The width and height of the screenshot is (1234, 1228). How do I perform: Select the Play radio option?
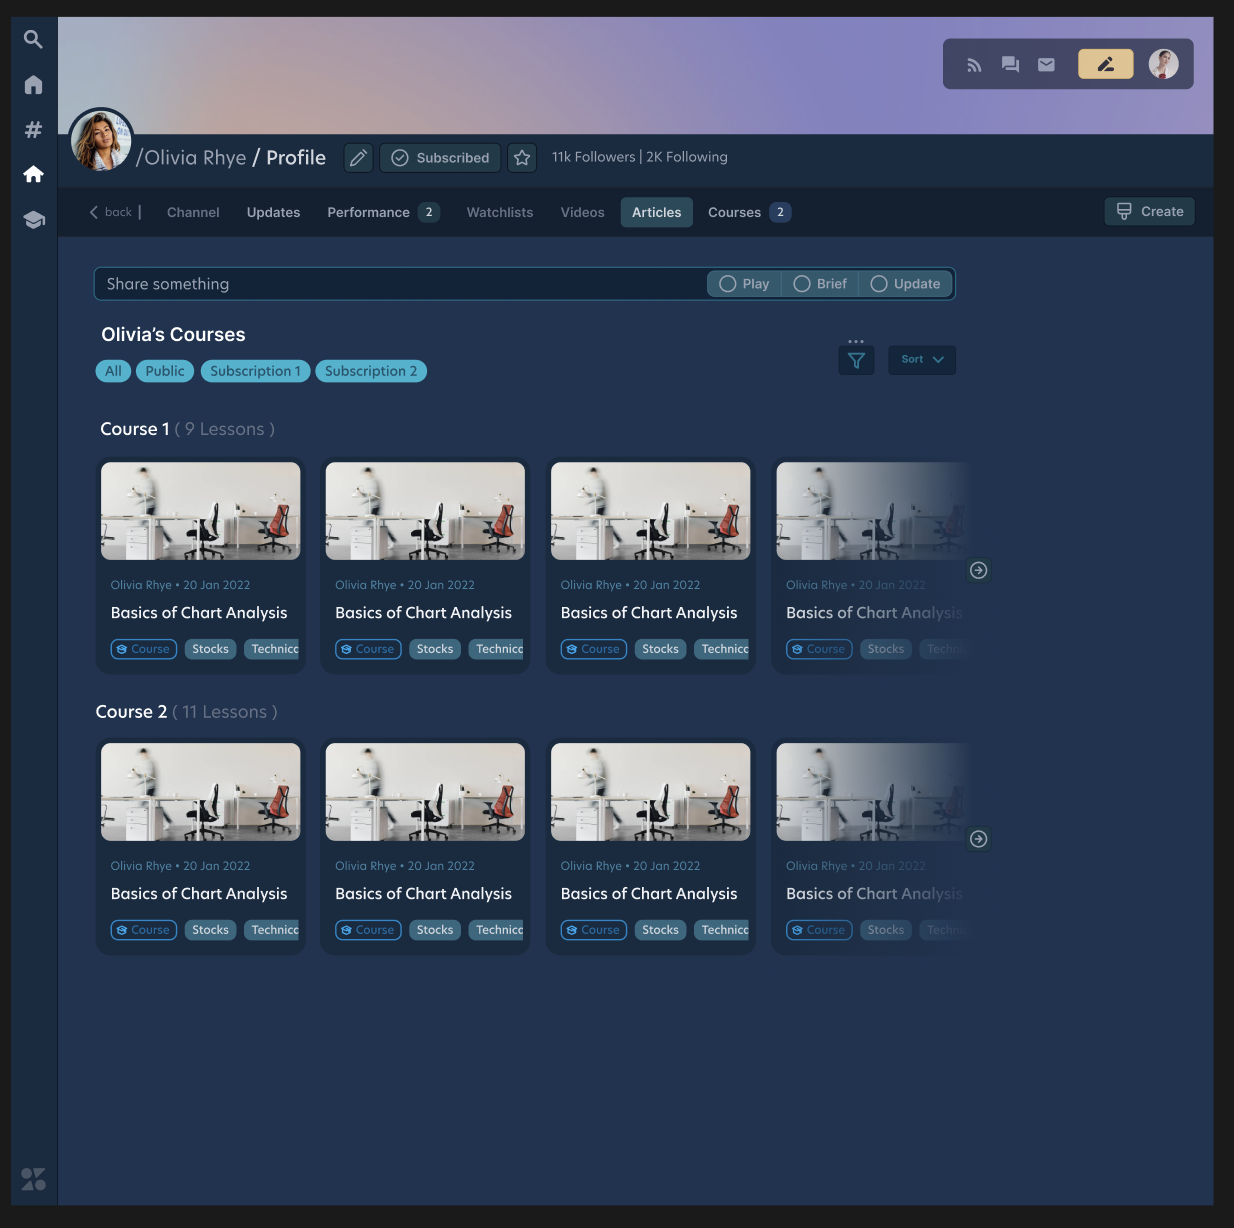tap(728, 284)
